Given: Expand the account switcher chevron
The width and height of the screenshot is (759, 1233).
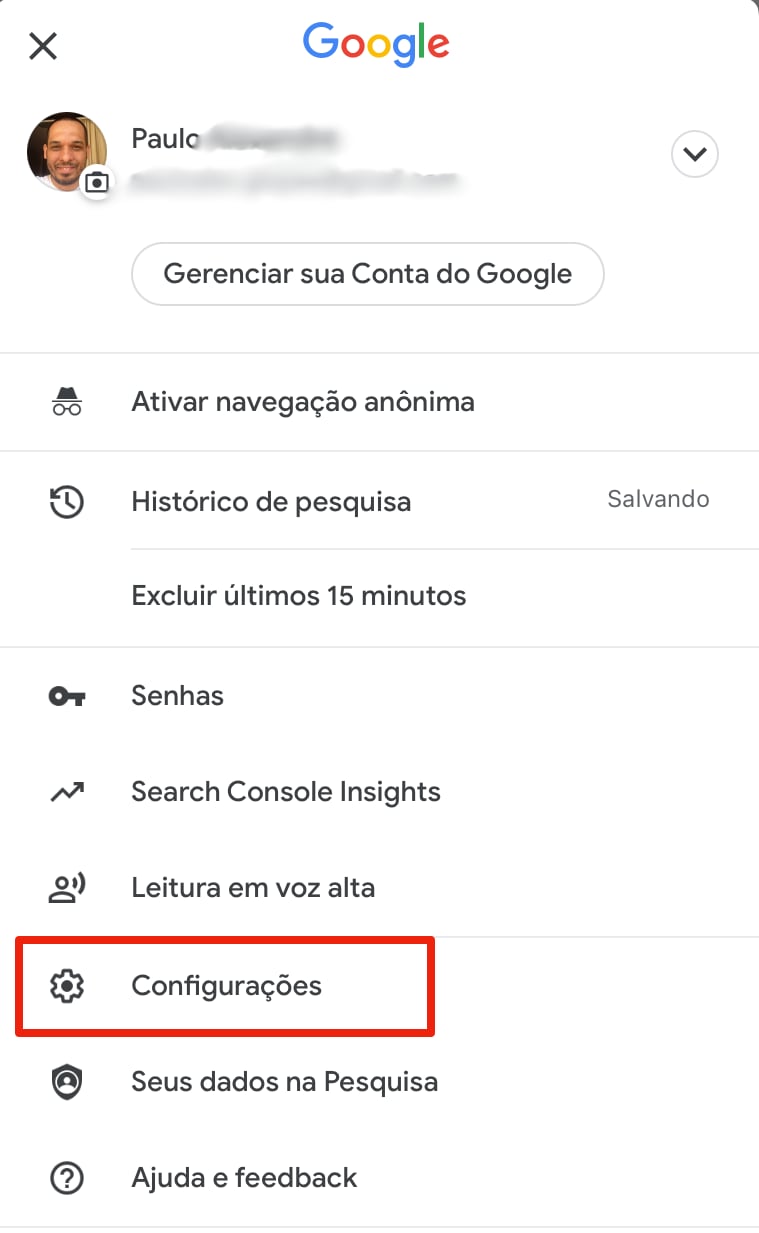Looking at the screenshot, I should 694,155.
